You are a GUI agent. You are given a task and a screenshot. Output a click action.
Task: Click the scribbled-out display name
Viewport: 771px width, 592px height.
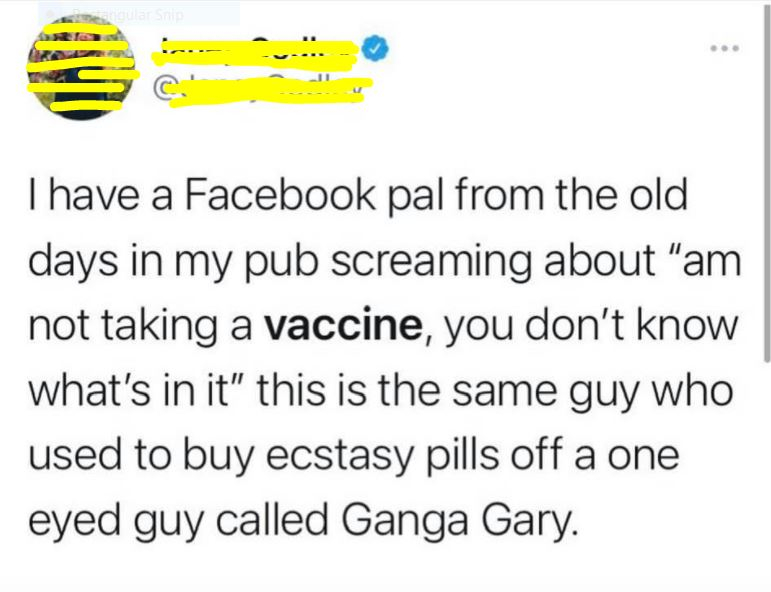point(256,52)
